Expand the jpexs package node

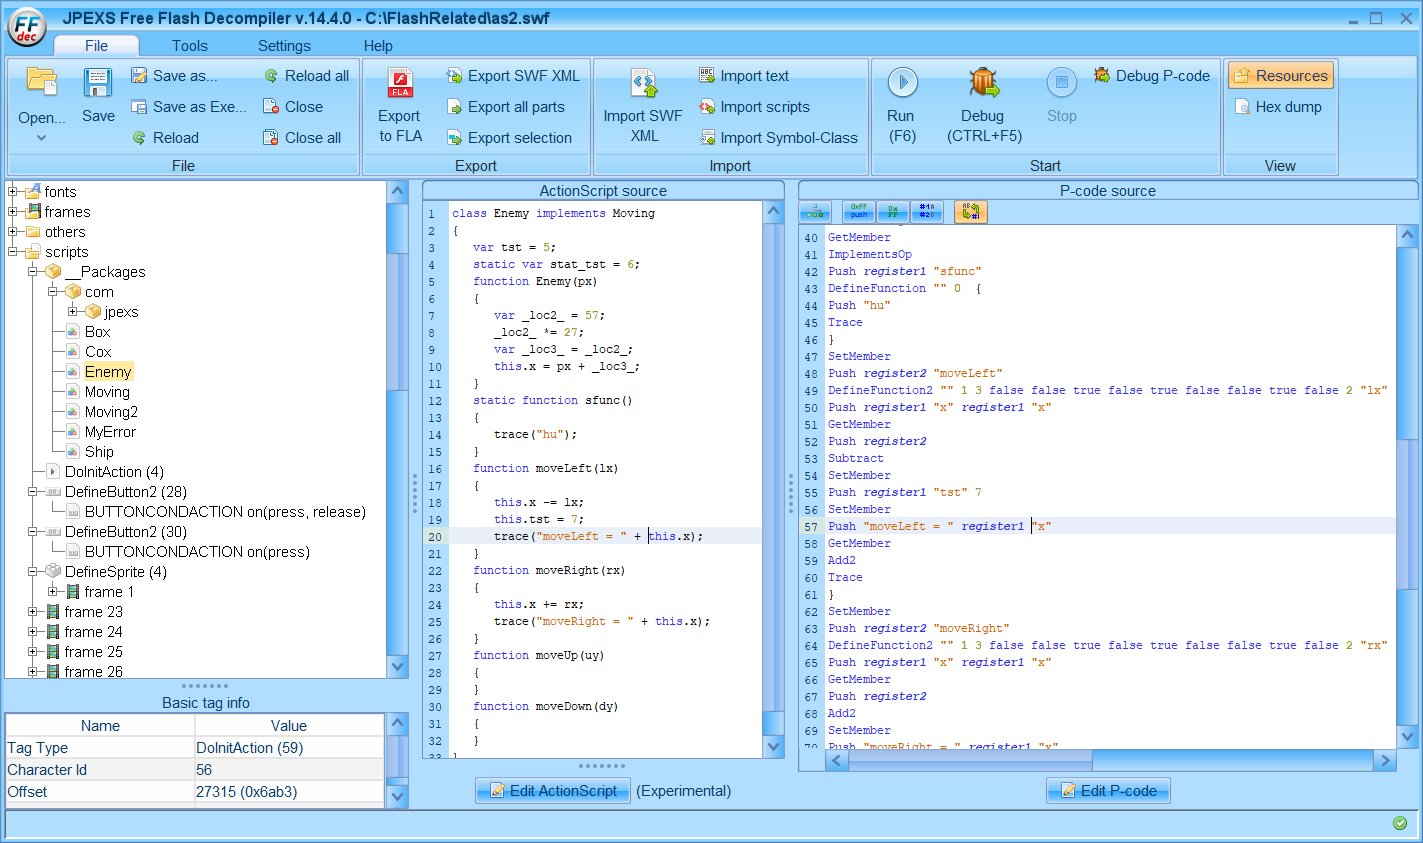click(x=73, y=312)
